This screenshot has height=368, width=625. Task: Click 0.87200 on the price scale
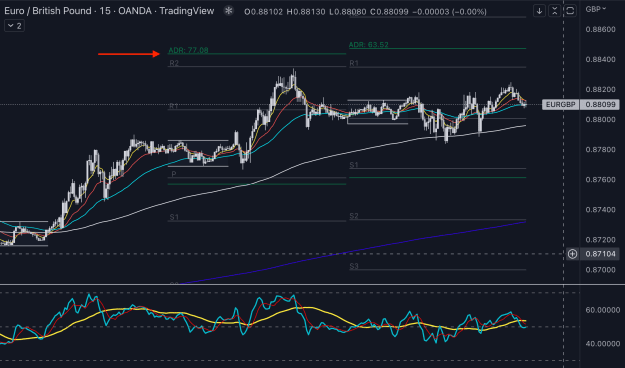click(600, 240)
